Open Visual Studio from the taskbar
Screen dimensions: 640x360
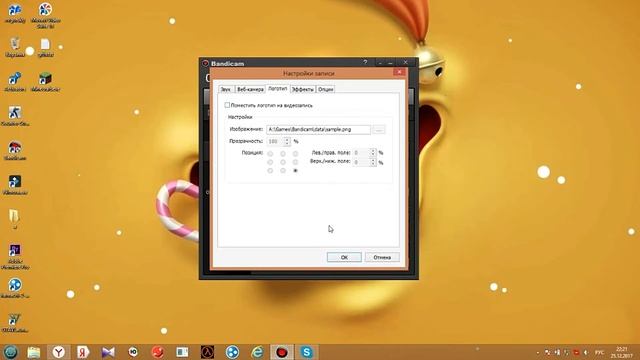[x=108, y=352]
